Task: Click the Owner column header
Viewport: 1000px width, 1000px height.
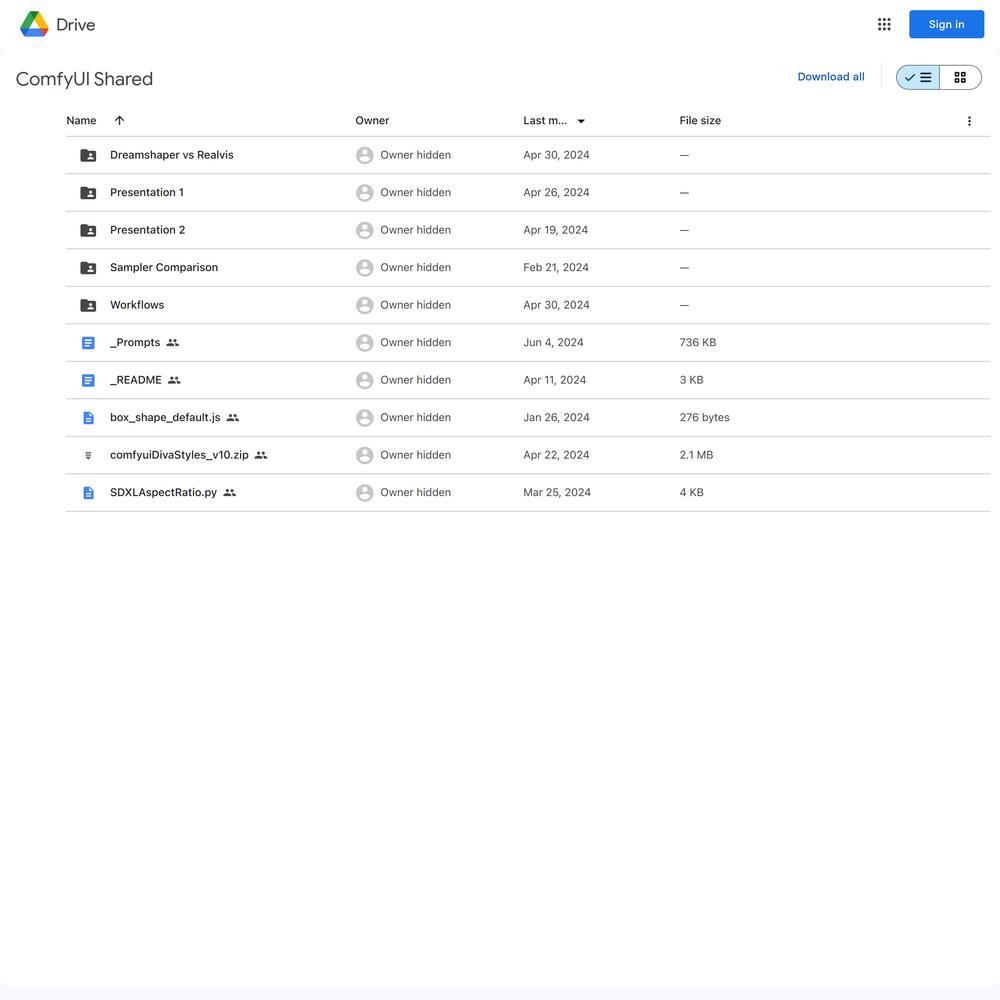Action: pyautogui.click(x=372, y=121)
